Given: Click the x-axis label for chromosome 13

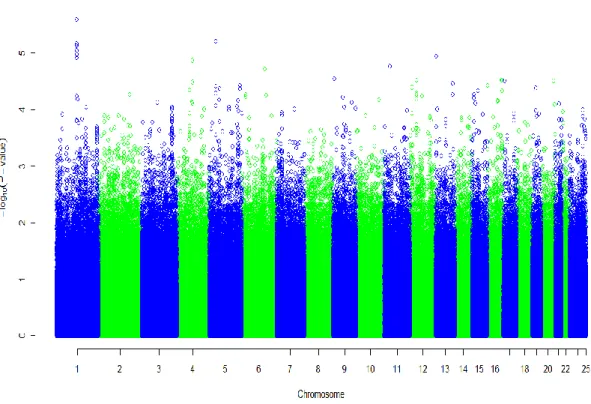Looking at the screenshot, I should [x=445, y=369].
